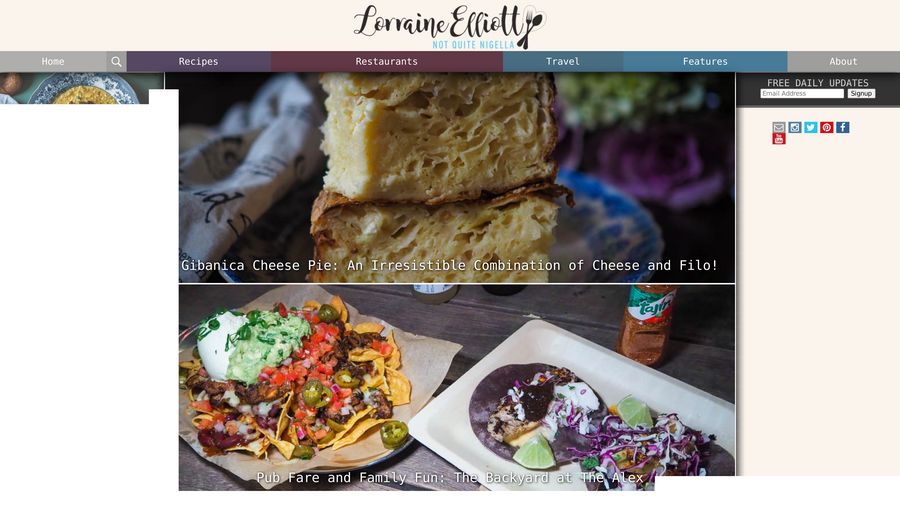Open the Gibanica Cheese Pie article title
The width and height of the screenshot is (900, 506).
click(x=449, y=266)
